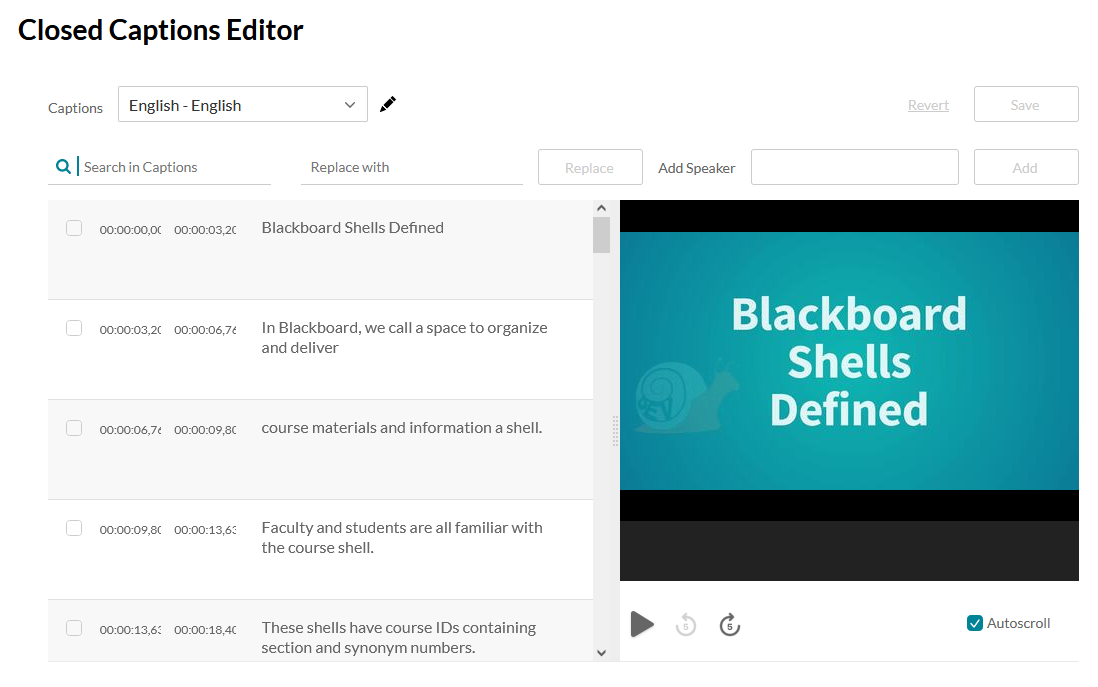The width and height of the screenshot is (1098, 687).
Task: Click the magnifier search icon
Action: tap(63, 167)
